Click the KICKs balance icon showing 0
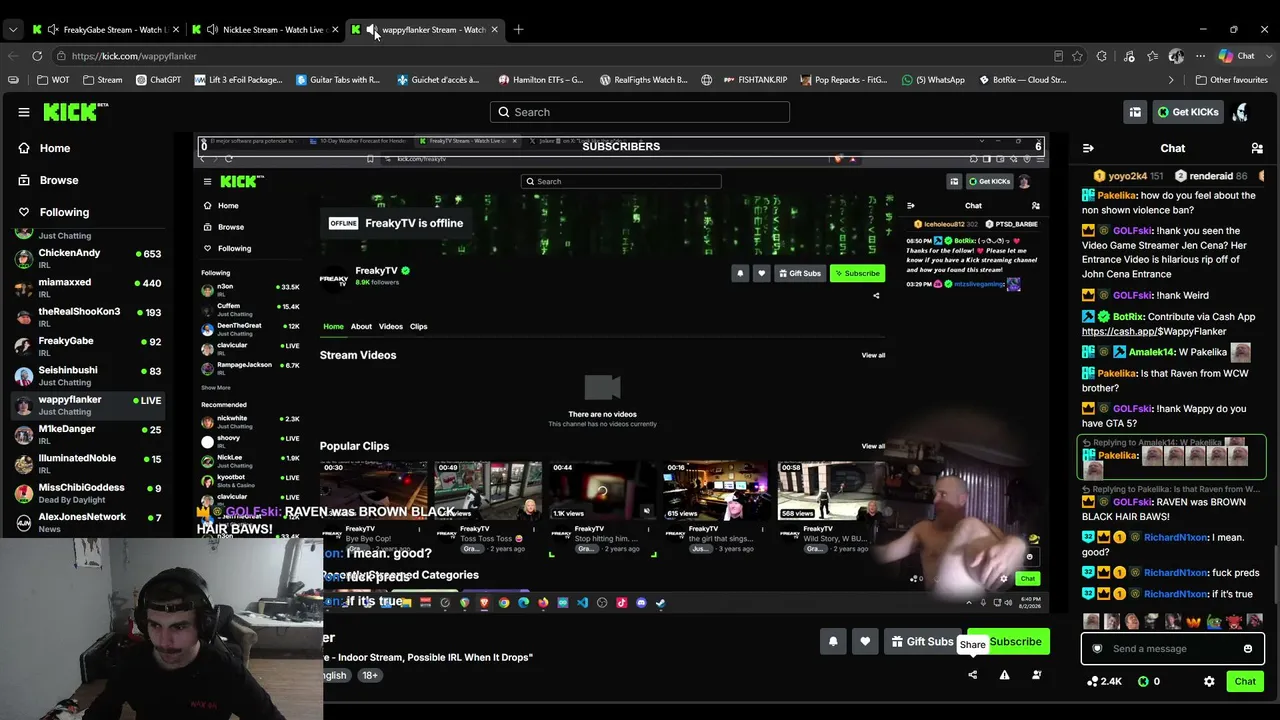This screenshot has height=720, width=1280. [x=1149, y=681]
